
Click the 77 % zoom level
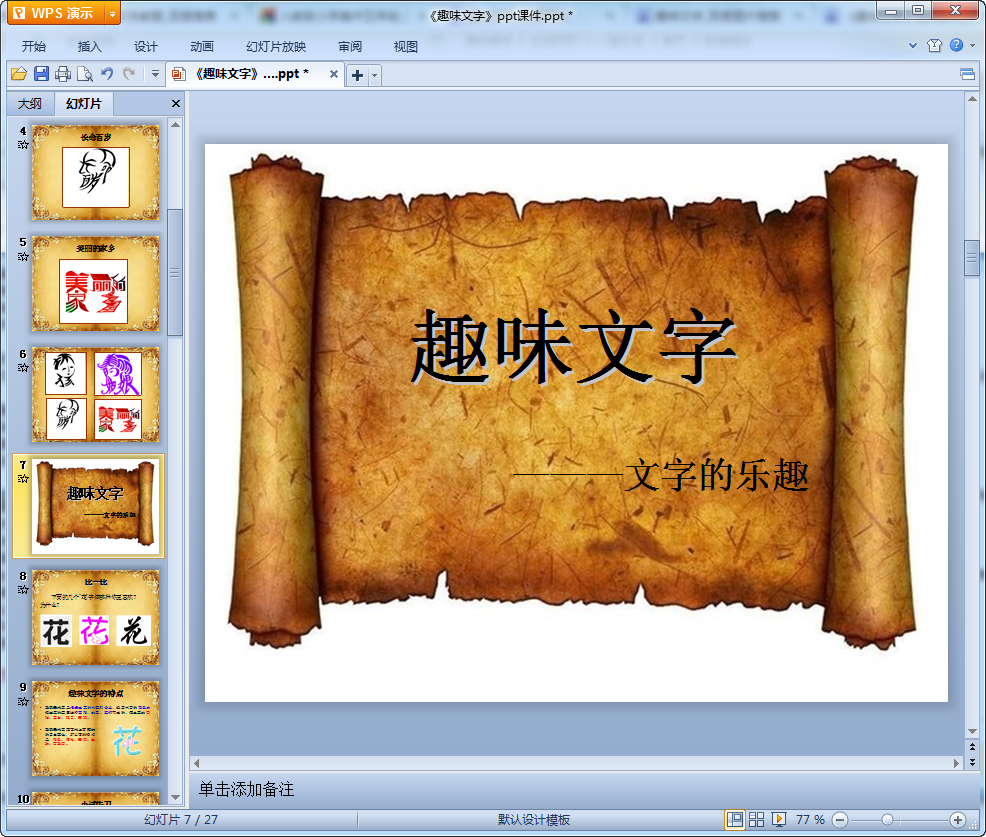[810, 819]
